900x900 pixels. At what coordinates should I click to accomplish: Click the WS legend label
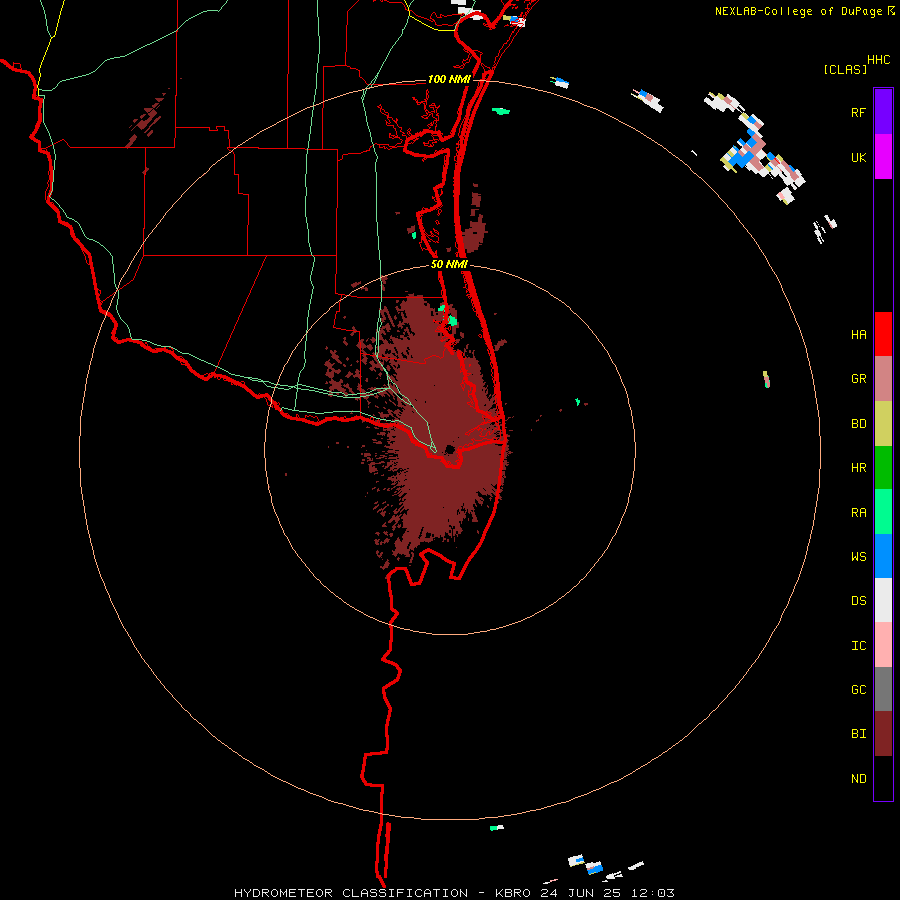coord(858,557)
